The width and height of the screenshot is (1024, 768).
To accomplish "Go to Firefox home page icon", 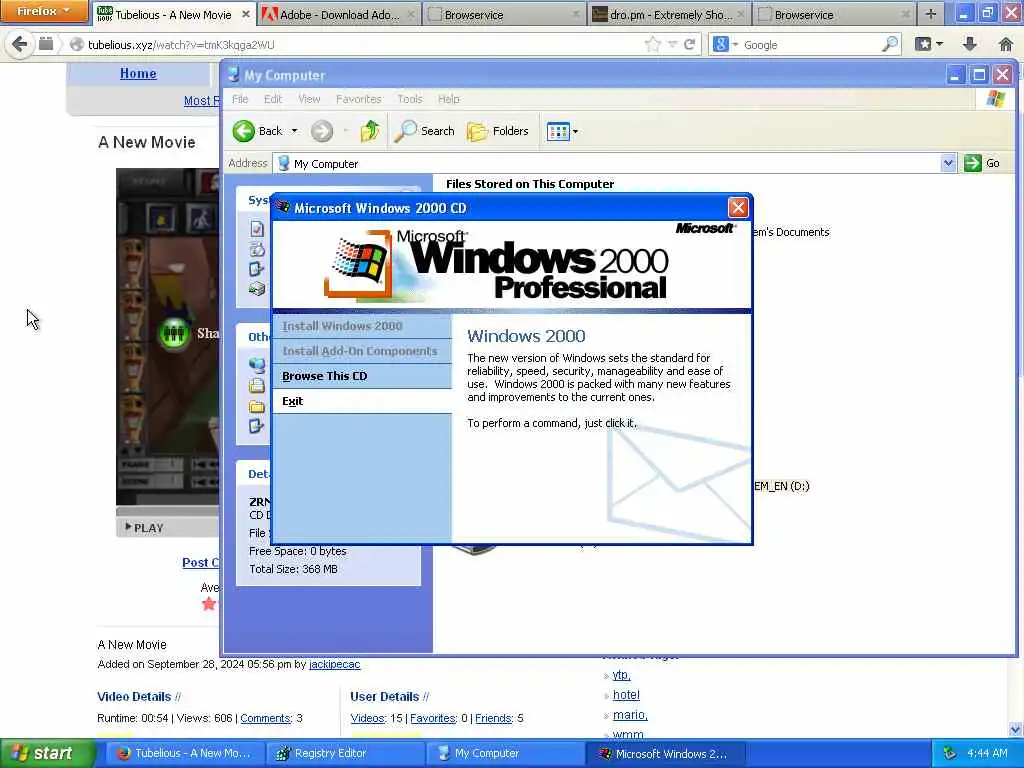I will point(1006,44).
